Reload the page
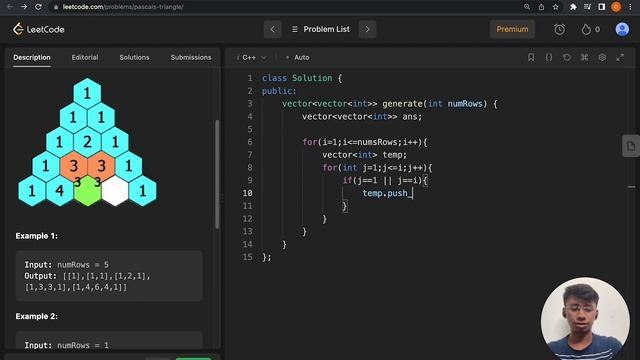The height and width of the screenshot is (360, 640). pyautogui.click(x=38, y=7)
